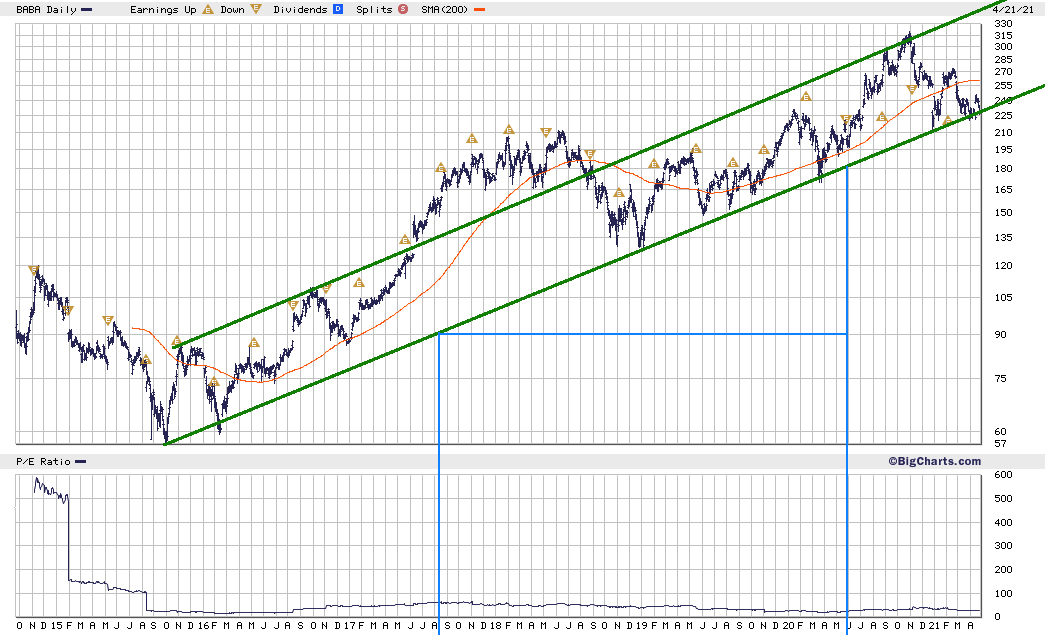
Task: Click the 255 price axis value
Action: 1003,85
